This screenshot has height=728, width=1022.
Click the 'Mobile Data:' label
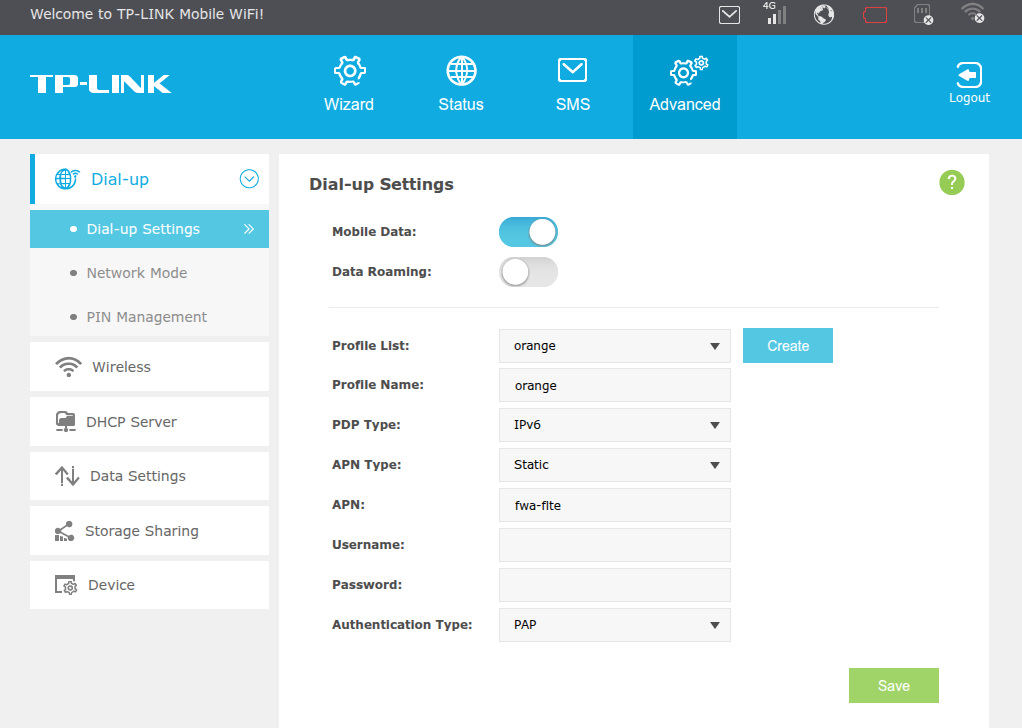(x=374, y=232)
